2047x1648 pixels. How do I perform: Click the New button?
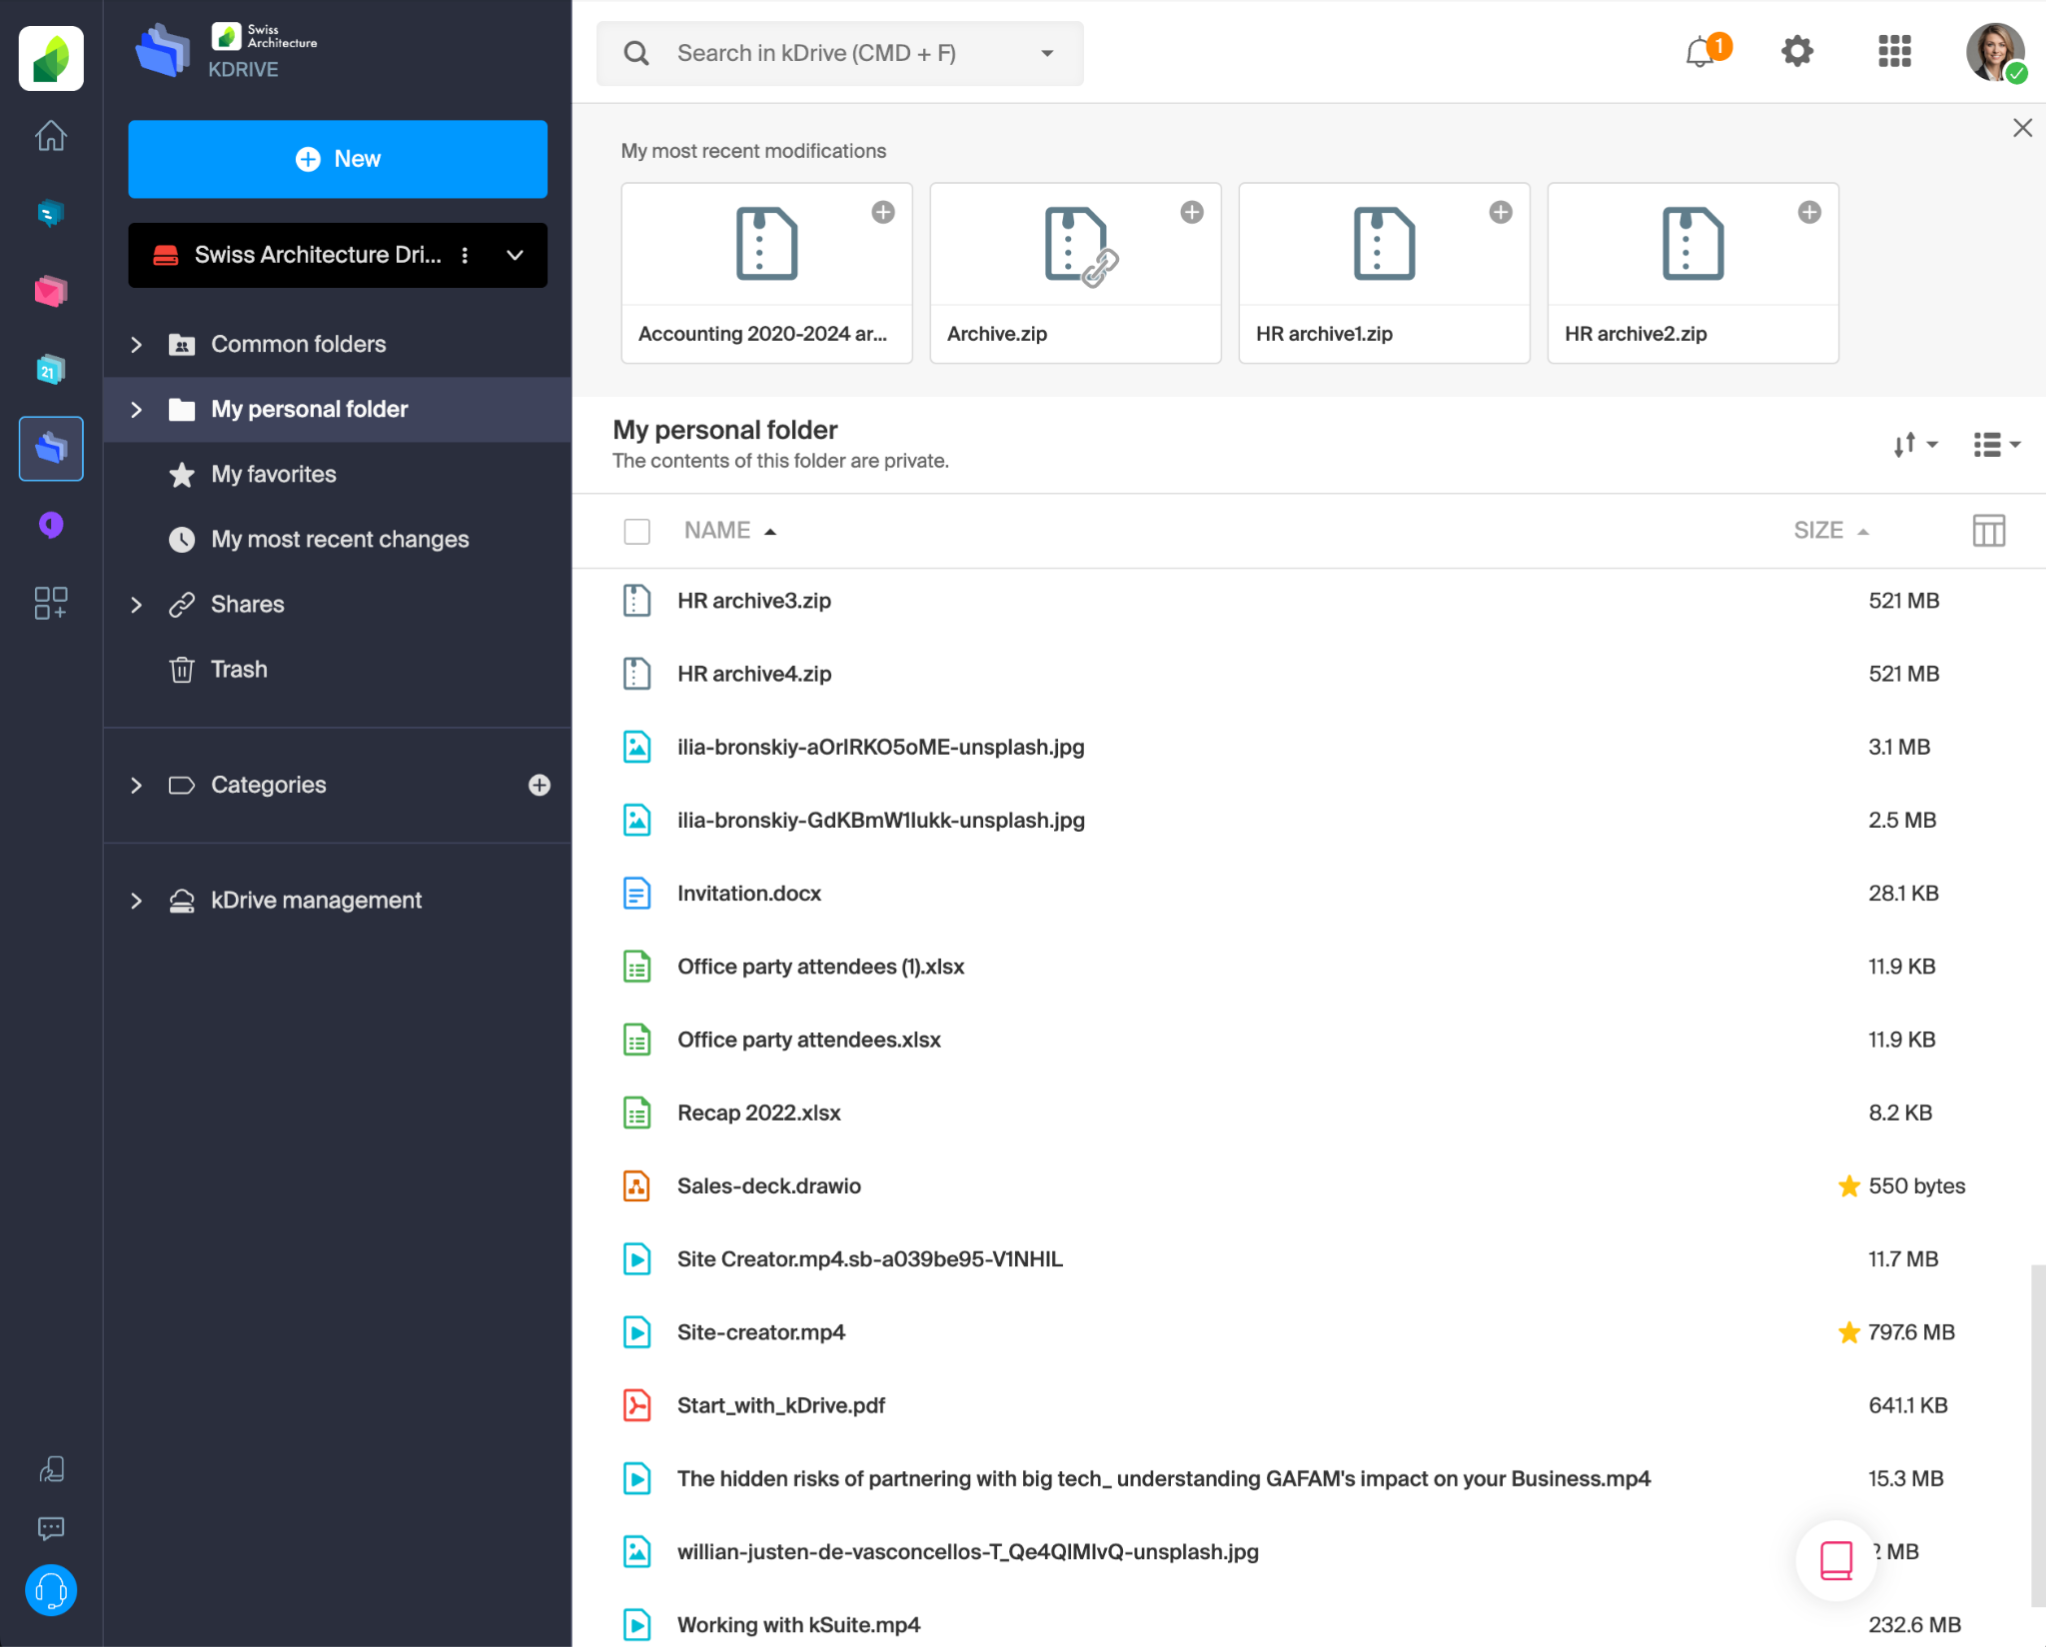[338, 159]
